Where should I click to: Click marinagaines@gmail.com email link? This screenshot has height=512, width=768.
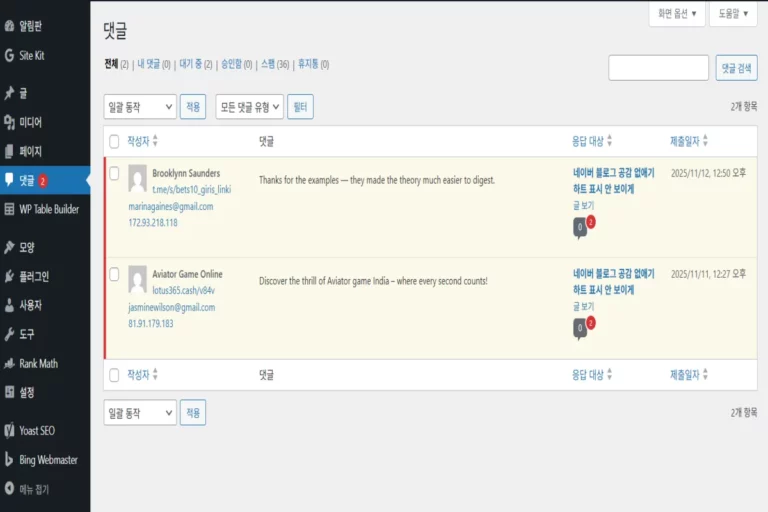tap(170, 206)
